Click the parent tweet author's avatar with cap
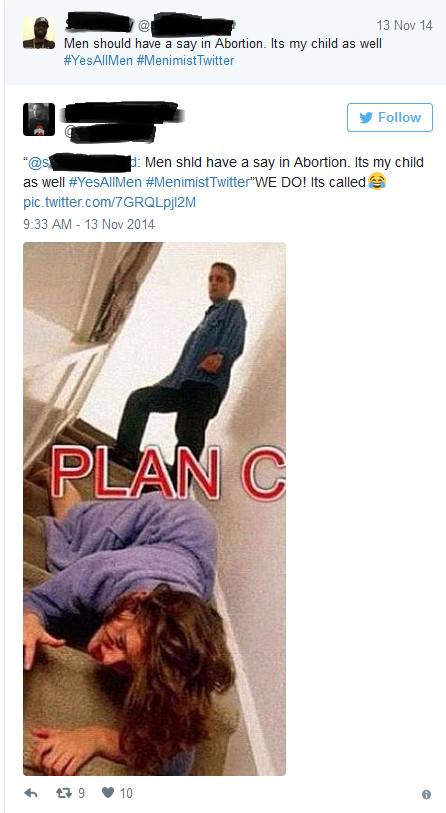446x813 pixels. pyautogui.click(x=39, y=33)
